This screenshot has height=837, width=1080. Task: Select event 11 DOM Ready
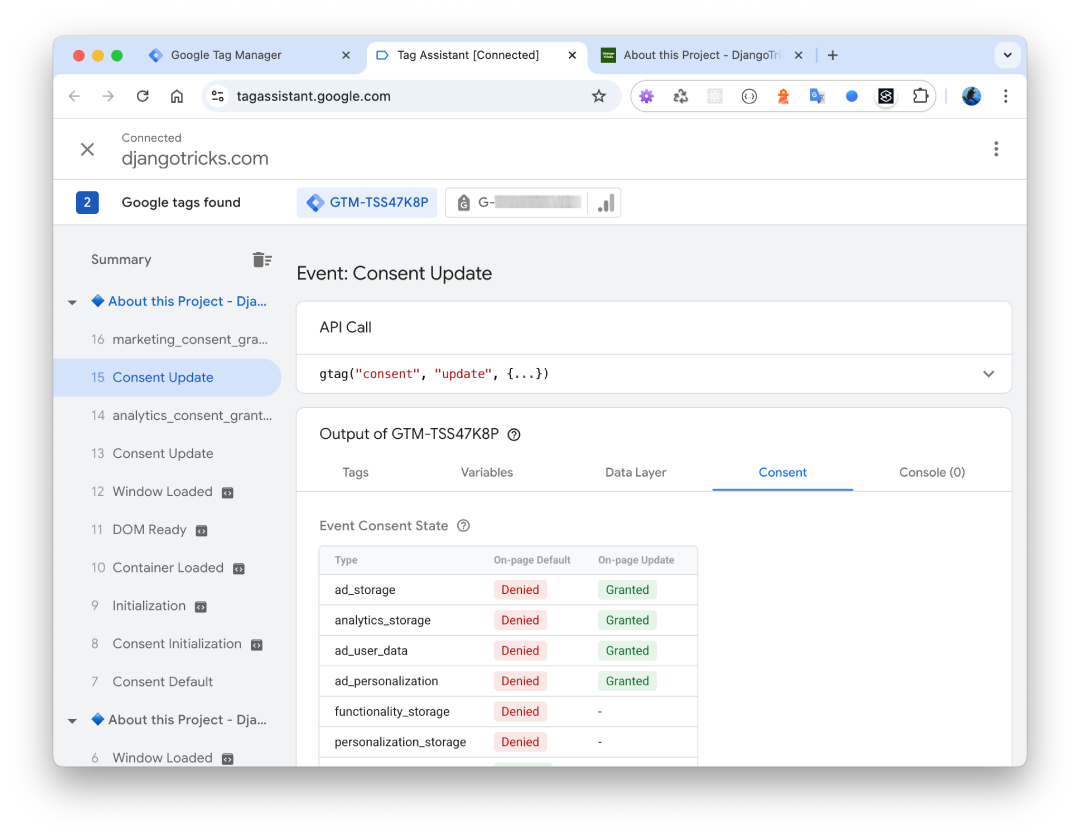167,530
